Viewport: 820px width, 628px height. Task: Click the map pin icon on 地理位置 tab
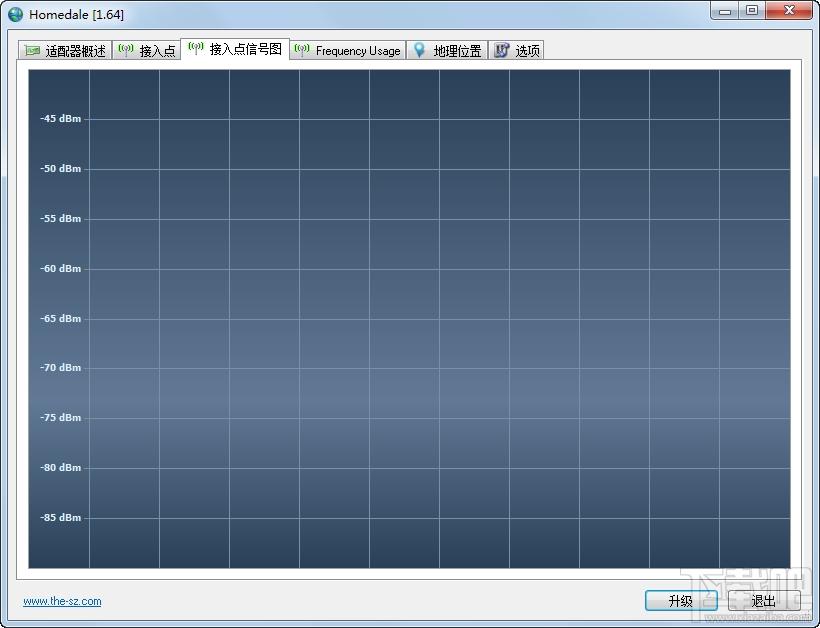tap(419, 51)
